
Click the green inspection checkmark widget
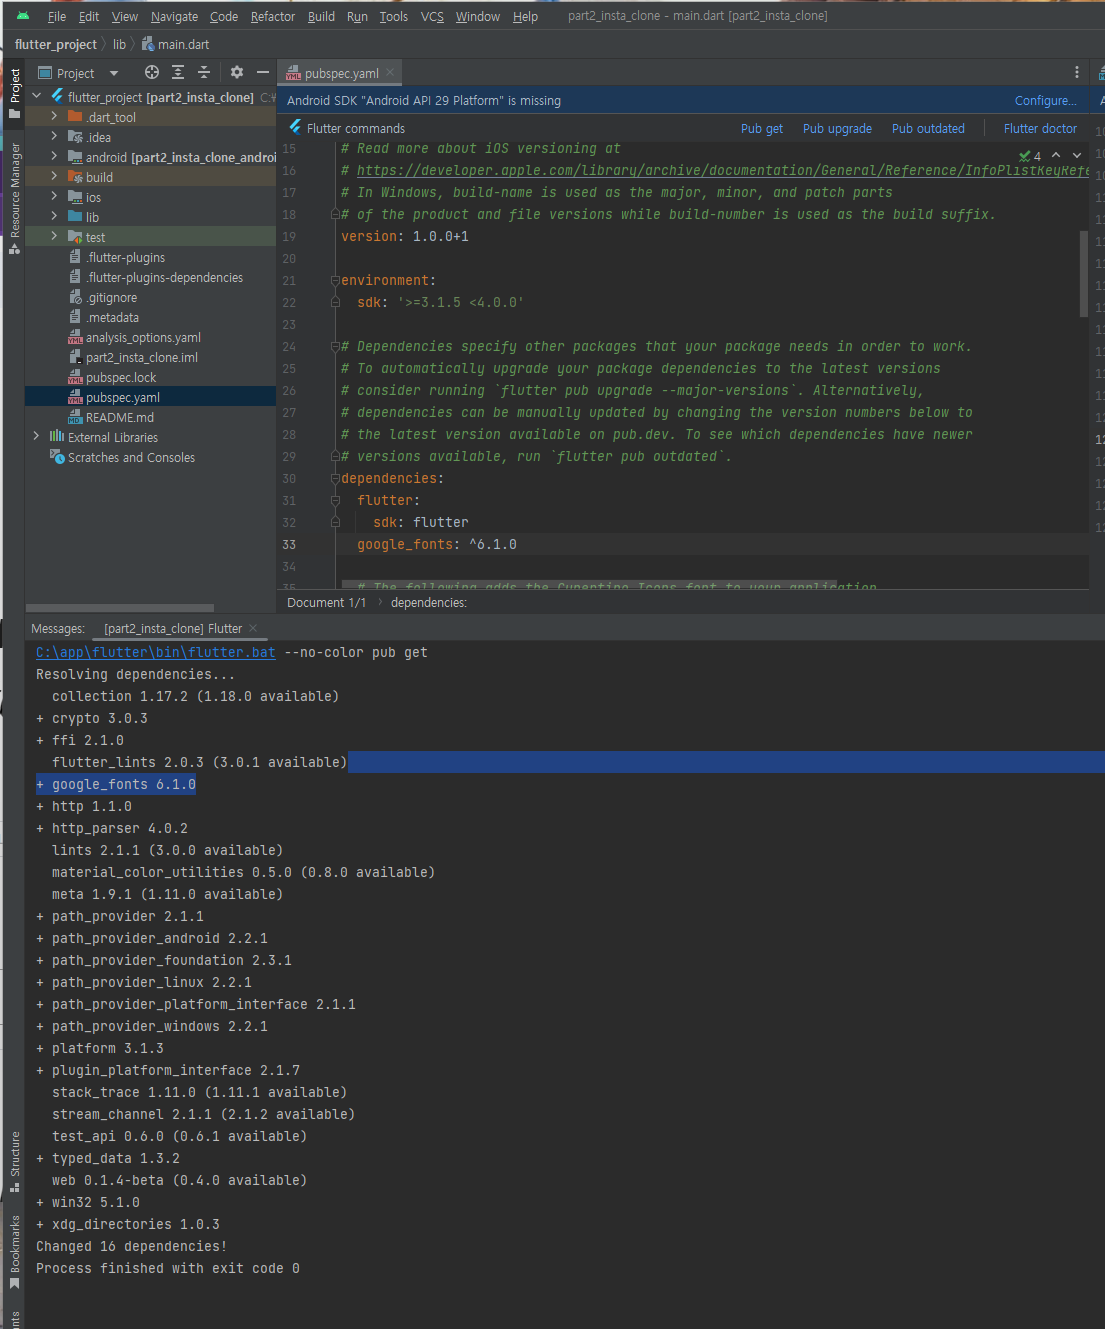tap(1029, 156)
